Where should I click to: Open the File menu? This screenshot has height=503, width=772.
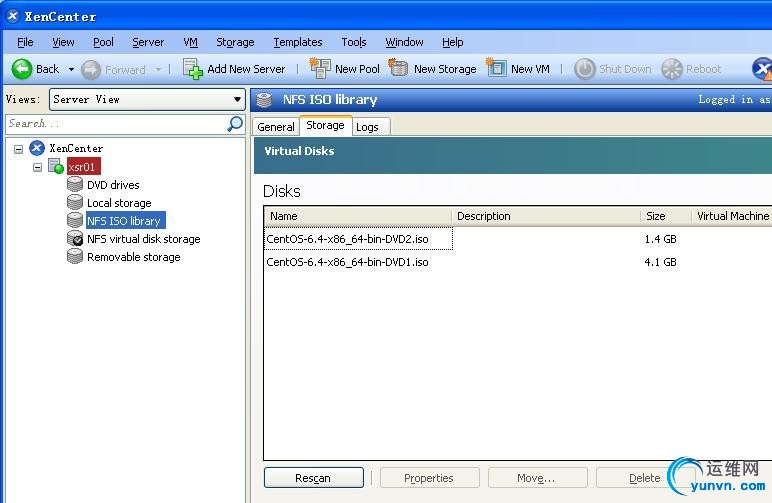tap(25, 42)
